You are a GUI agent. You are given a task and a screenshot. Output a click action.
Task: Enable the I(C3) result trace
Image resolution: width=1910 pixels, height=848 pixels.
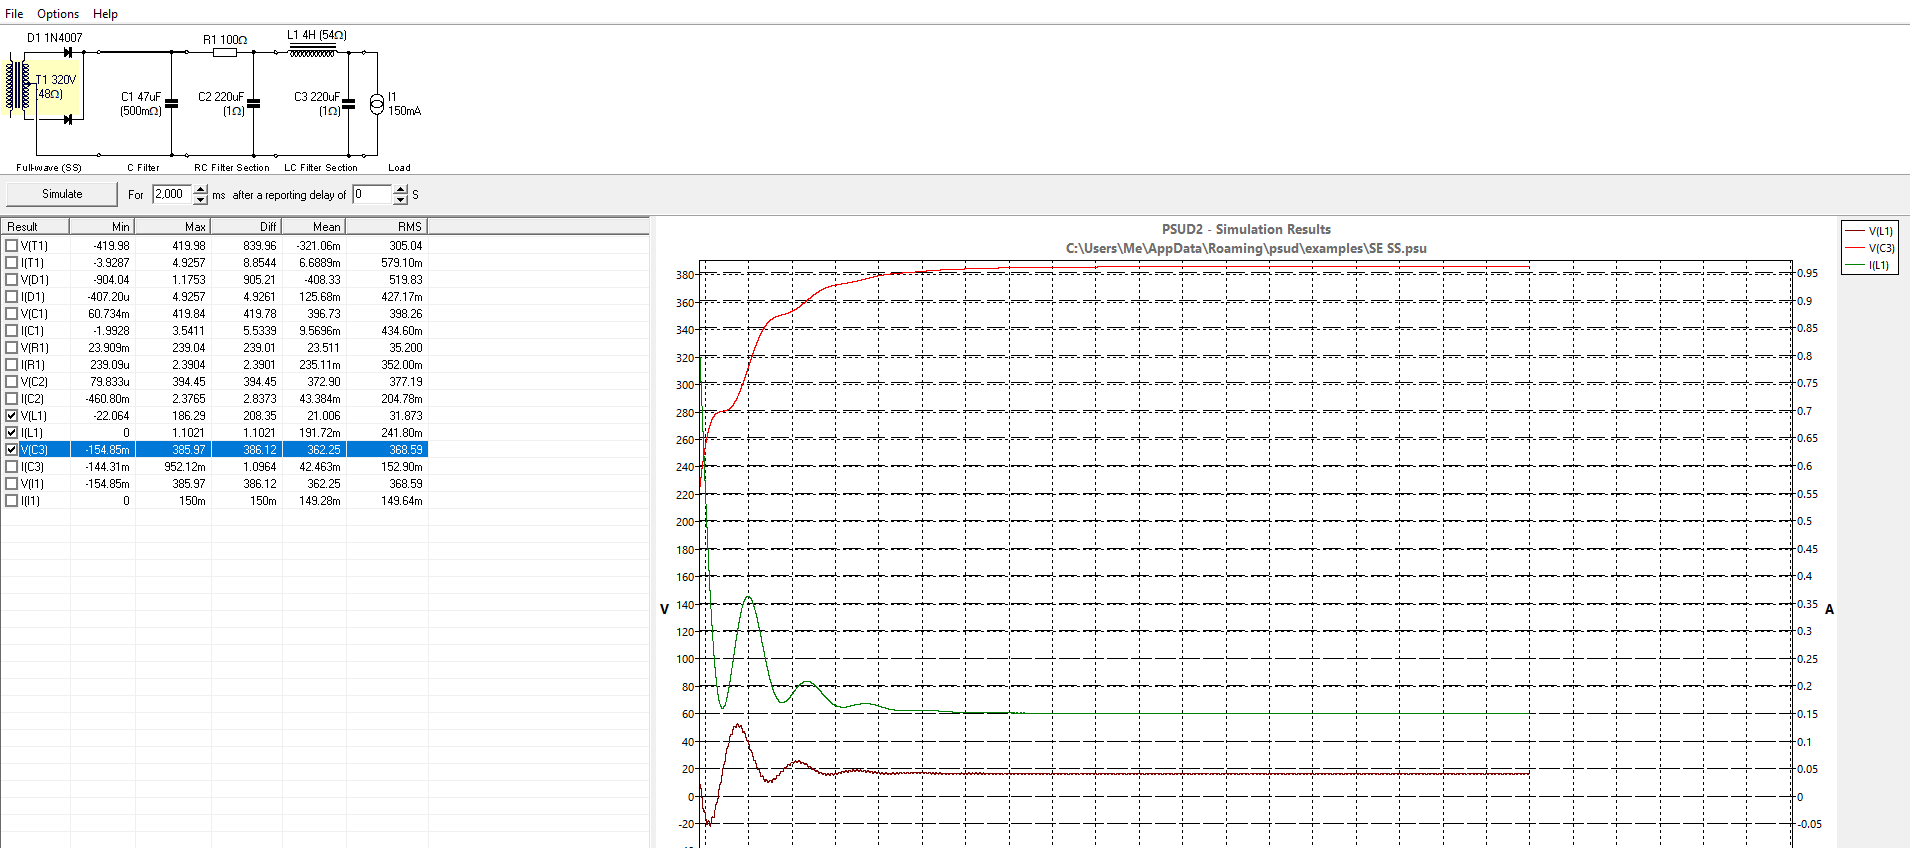[12, 466]
